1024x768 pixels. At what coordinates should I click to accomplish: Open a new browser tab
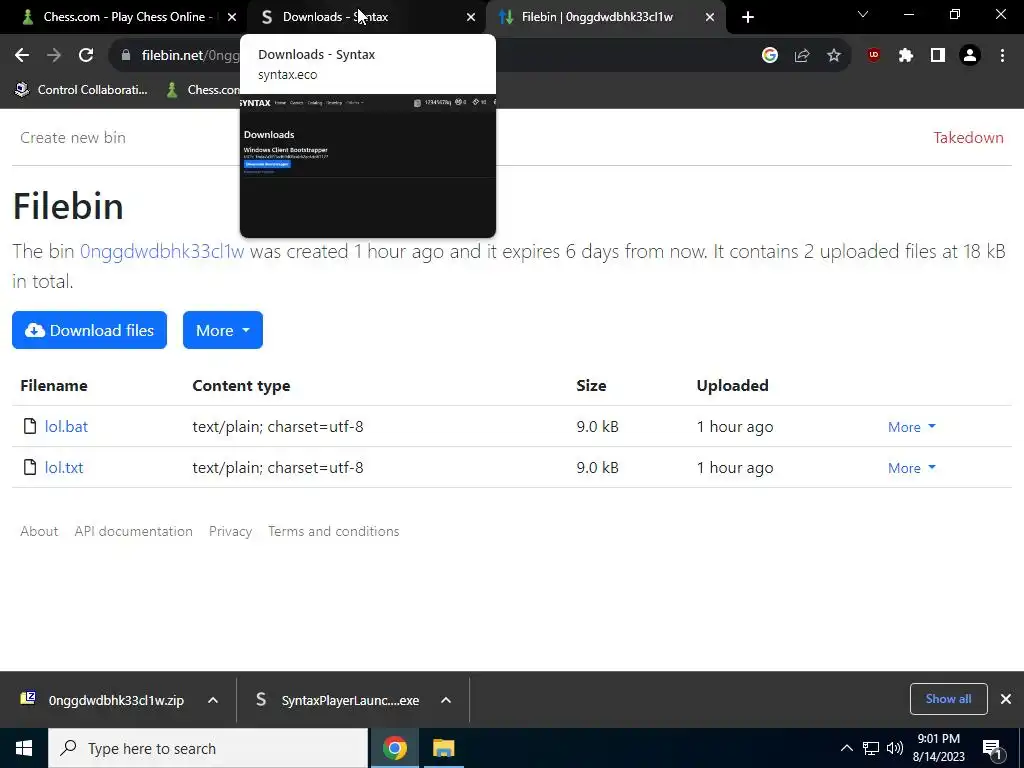coord(748,17)
